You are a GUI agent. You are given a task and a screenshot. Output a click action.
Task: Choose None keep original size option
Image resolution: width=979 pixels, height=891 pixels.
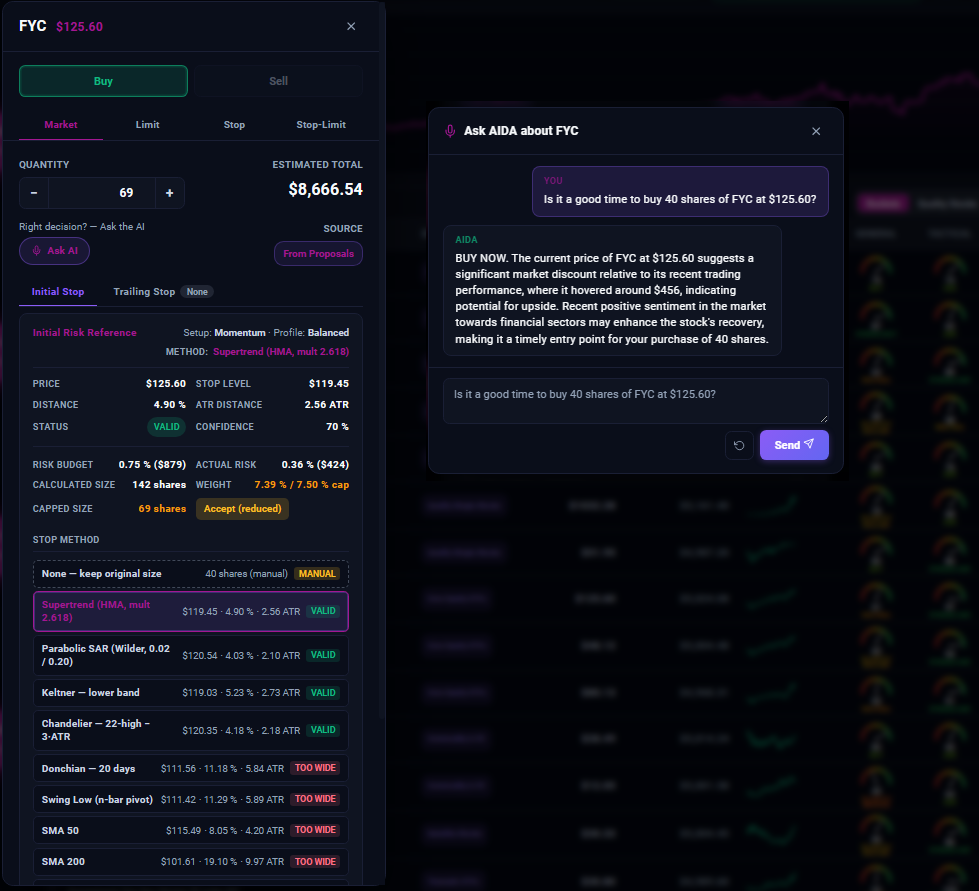(x=190, y=574)
